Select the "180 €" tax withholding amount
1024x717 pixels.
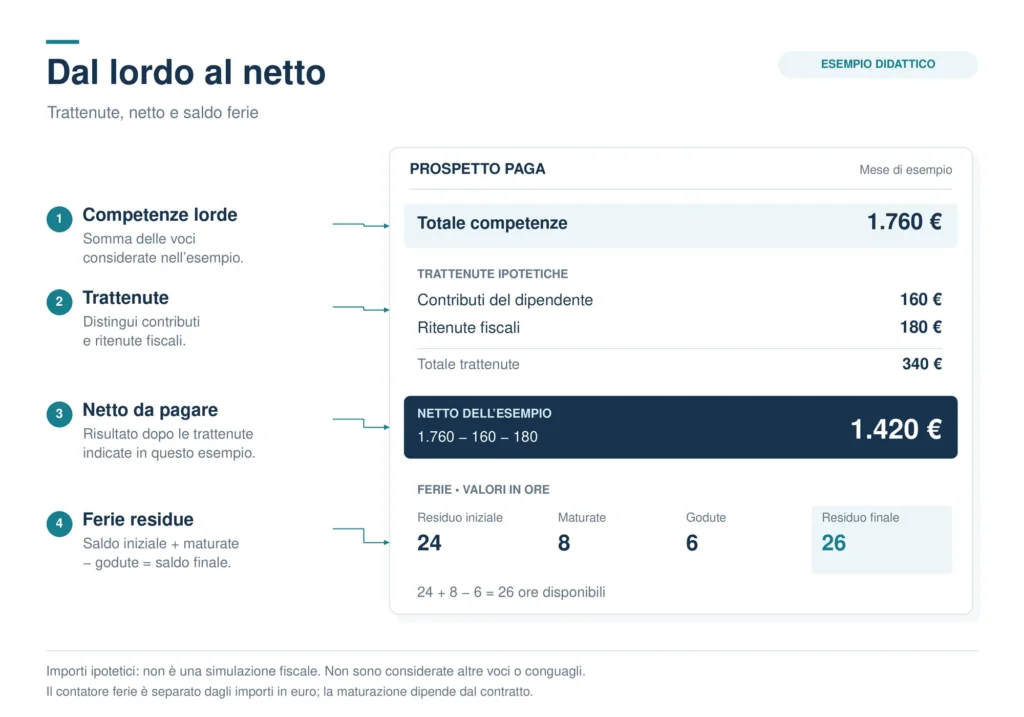coord(920,327)
